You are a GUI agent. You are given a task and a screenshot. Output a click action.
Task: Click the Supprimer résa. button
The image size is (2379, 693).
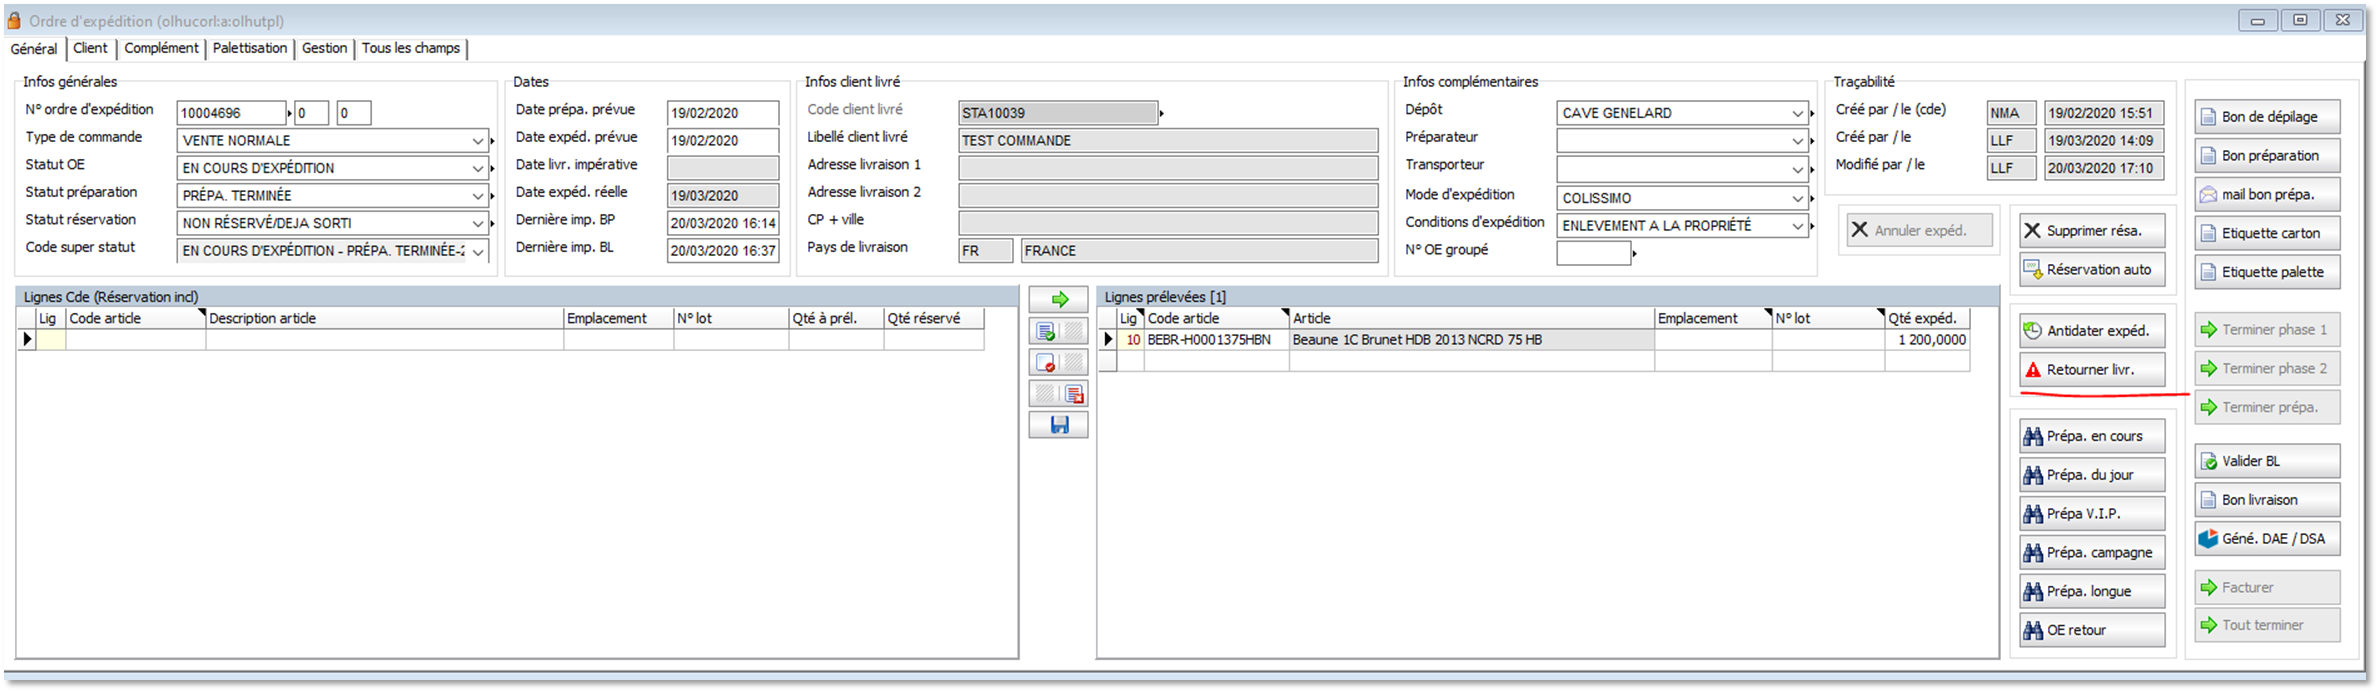point(2091,231)
